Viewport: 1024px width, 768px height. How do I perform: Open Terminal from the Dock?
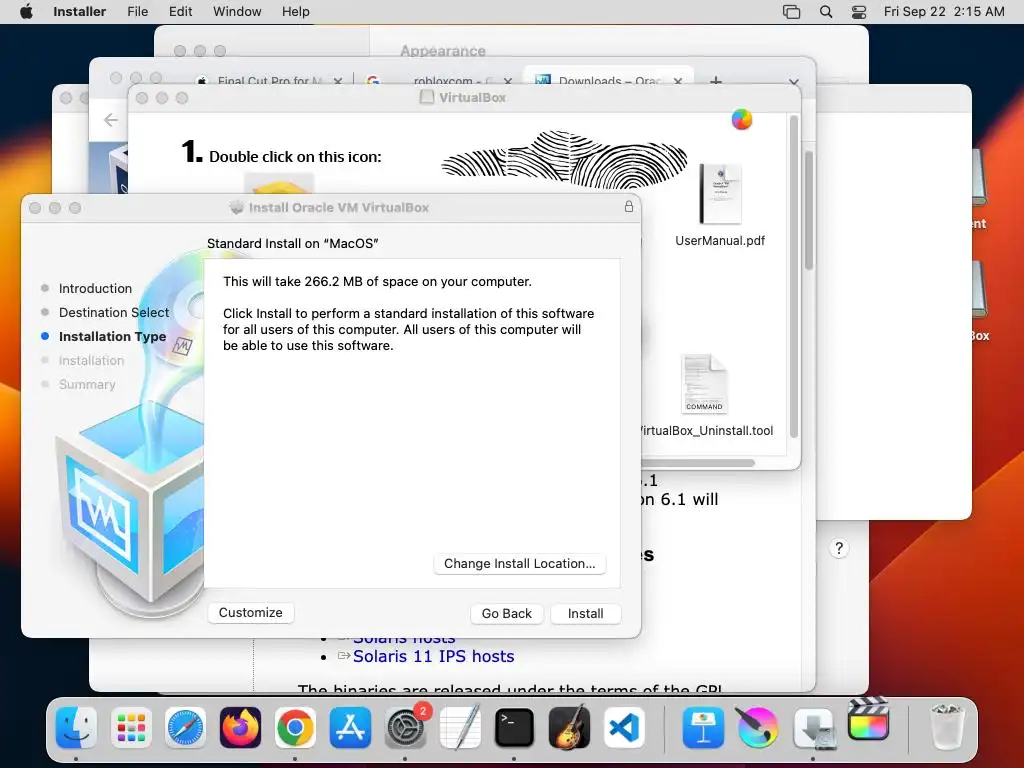(514, 728)
